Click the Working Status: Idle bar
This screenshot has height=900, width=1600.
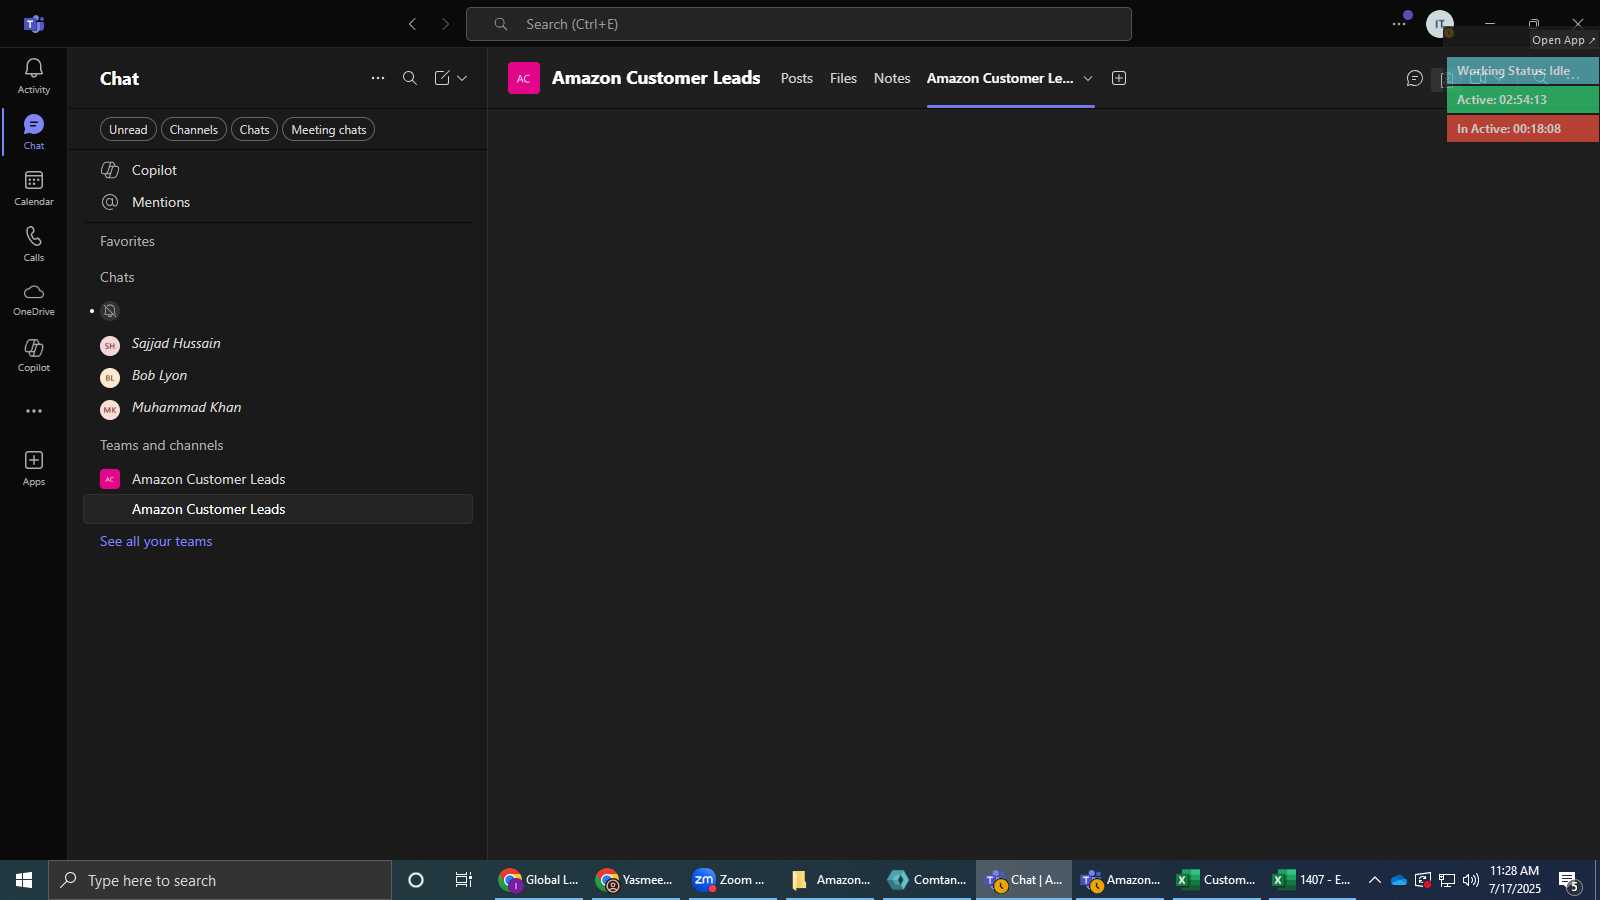(1522, 71)
